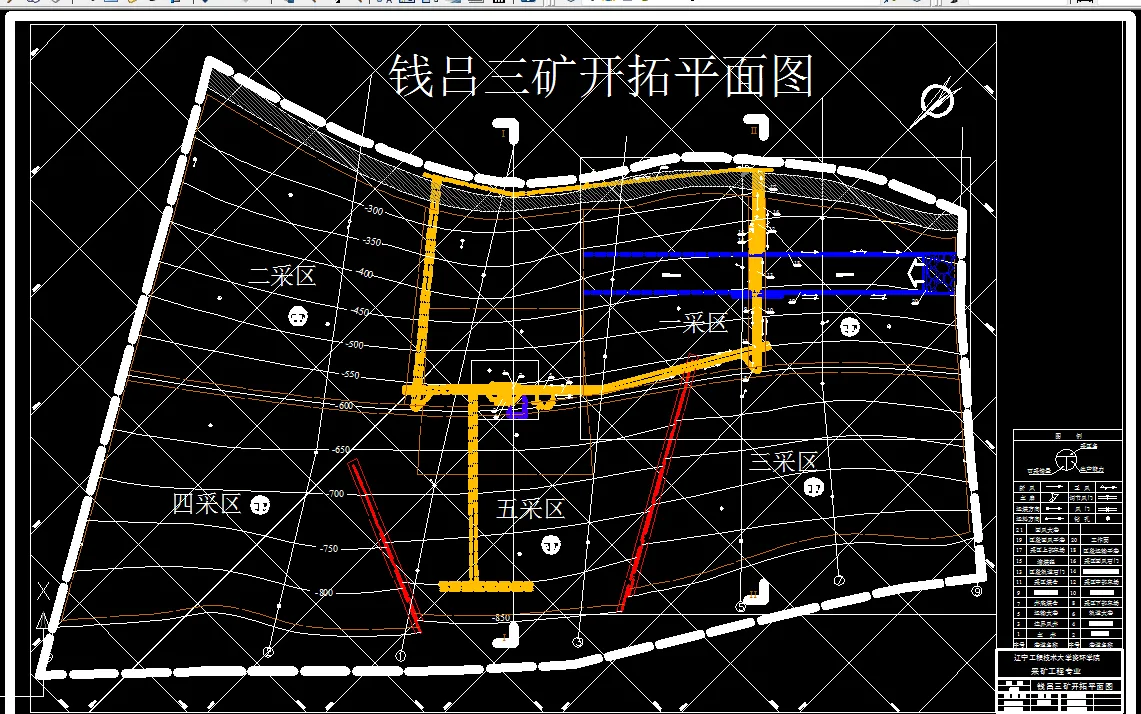Select the -750 contour label
Screen dimensions: 1141x714
click(x=329, y=549)
